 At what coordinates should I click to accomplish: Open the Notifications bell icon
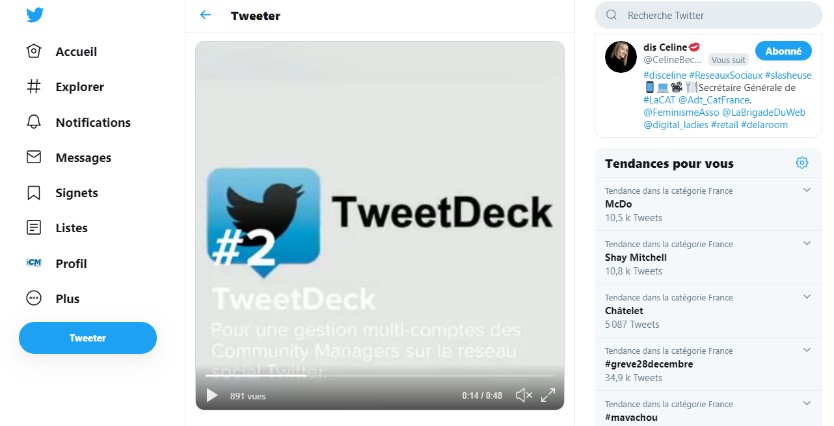pos(34,122)
